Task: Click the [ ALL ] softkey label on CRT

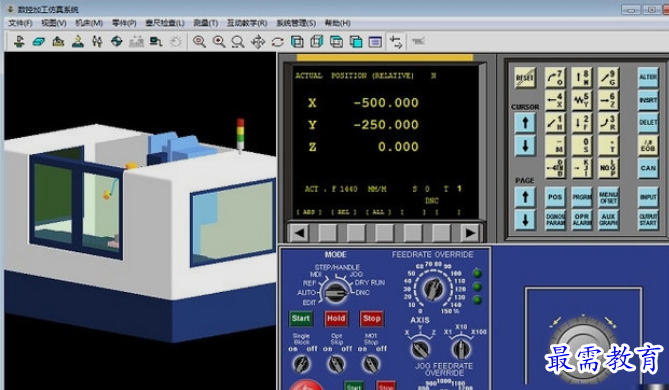Action: pos(378,212)
